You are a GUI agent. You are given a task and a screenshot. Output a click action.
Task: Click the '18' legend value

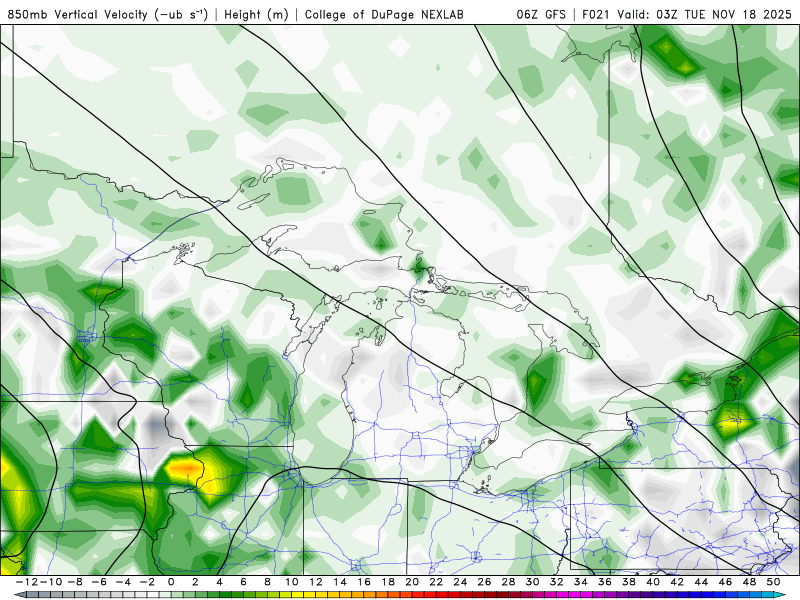[388, 582]
